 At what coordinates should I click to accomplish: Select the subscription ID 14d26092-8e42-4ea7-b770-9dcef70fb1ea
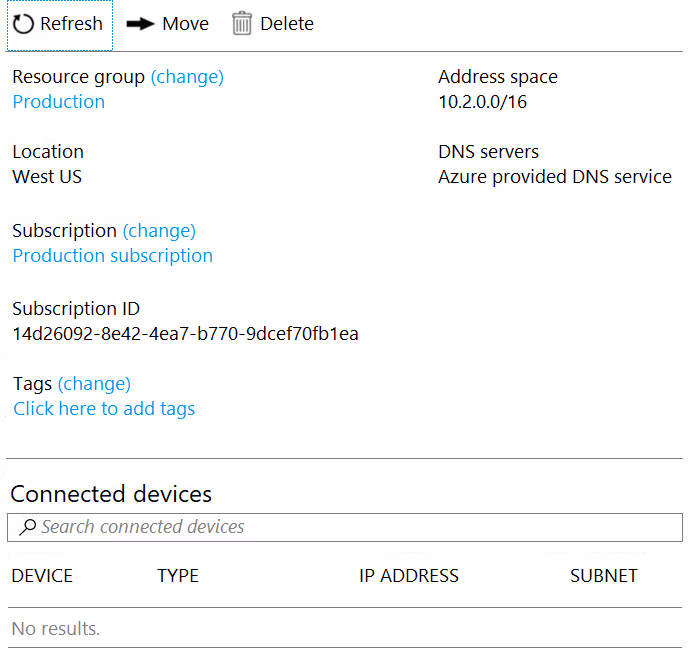pyautogui.click(x=186, y=334)
